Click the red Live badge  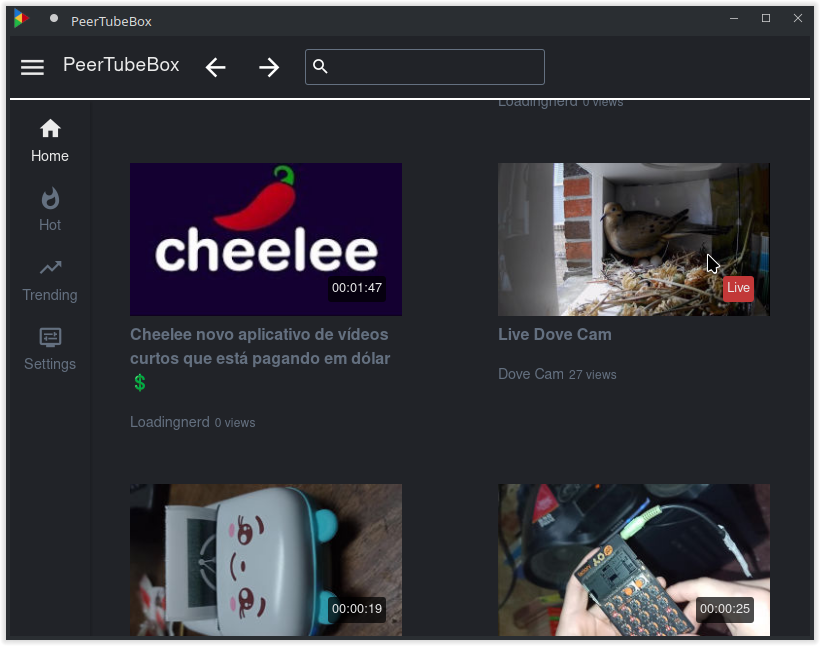[x=738, y=288]
